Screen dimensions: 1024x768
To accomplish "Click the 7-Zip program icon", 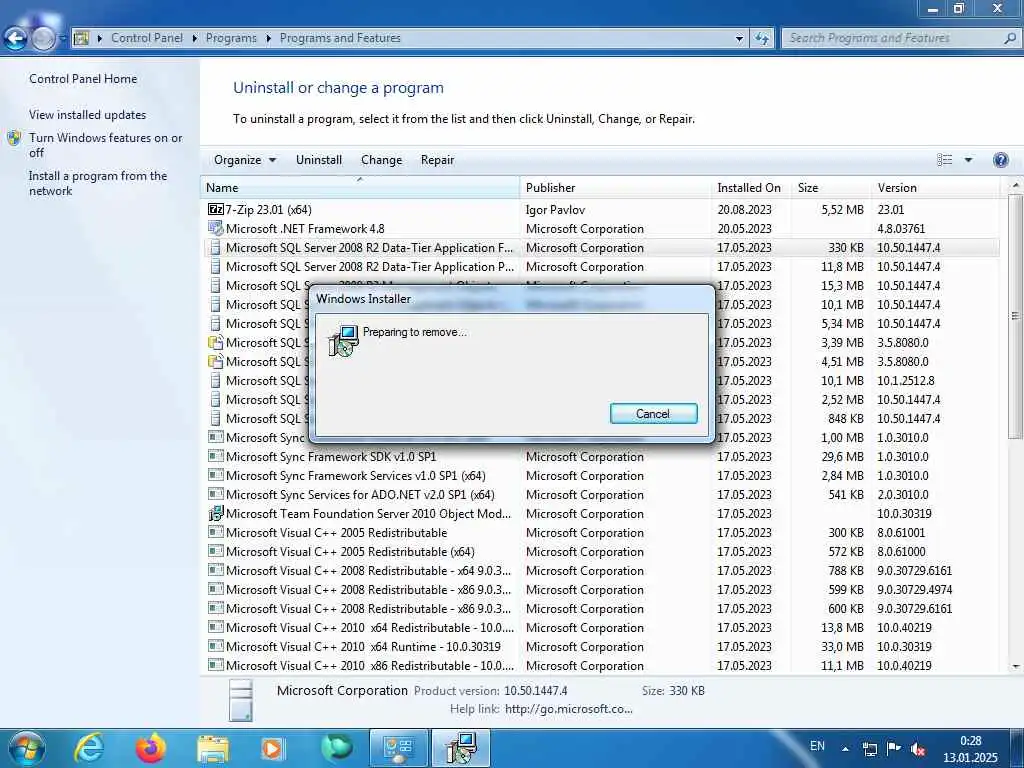I will pyautogui.click(x=216, y=210).
